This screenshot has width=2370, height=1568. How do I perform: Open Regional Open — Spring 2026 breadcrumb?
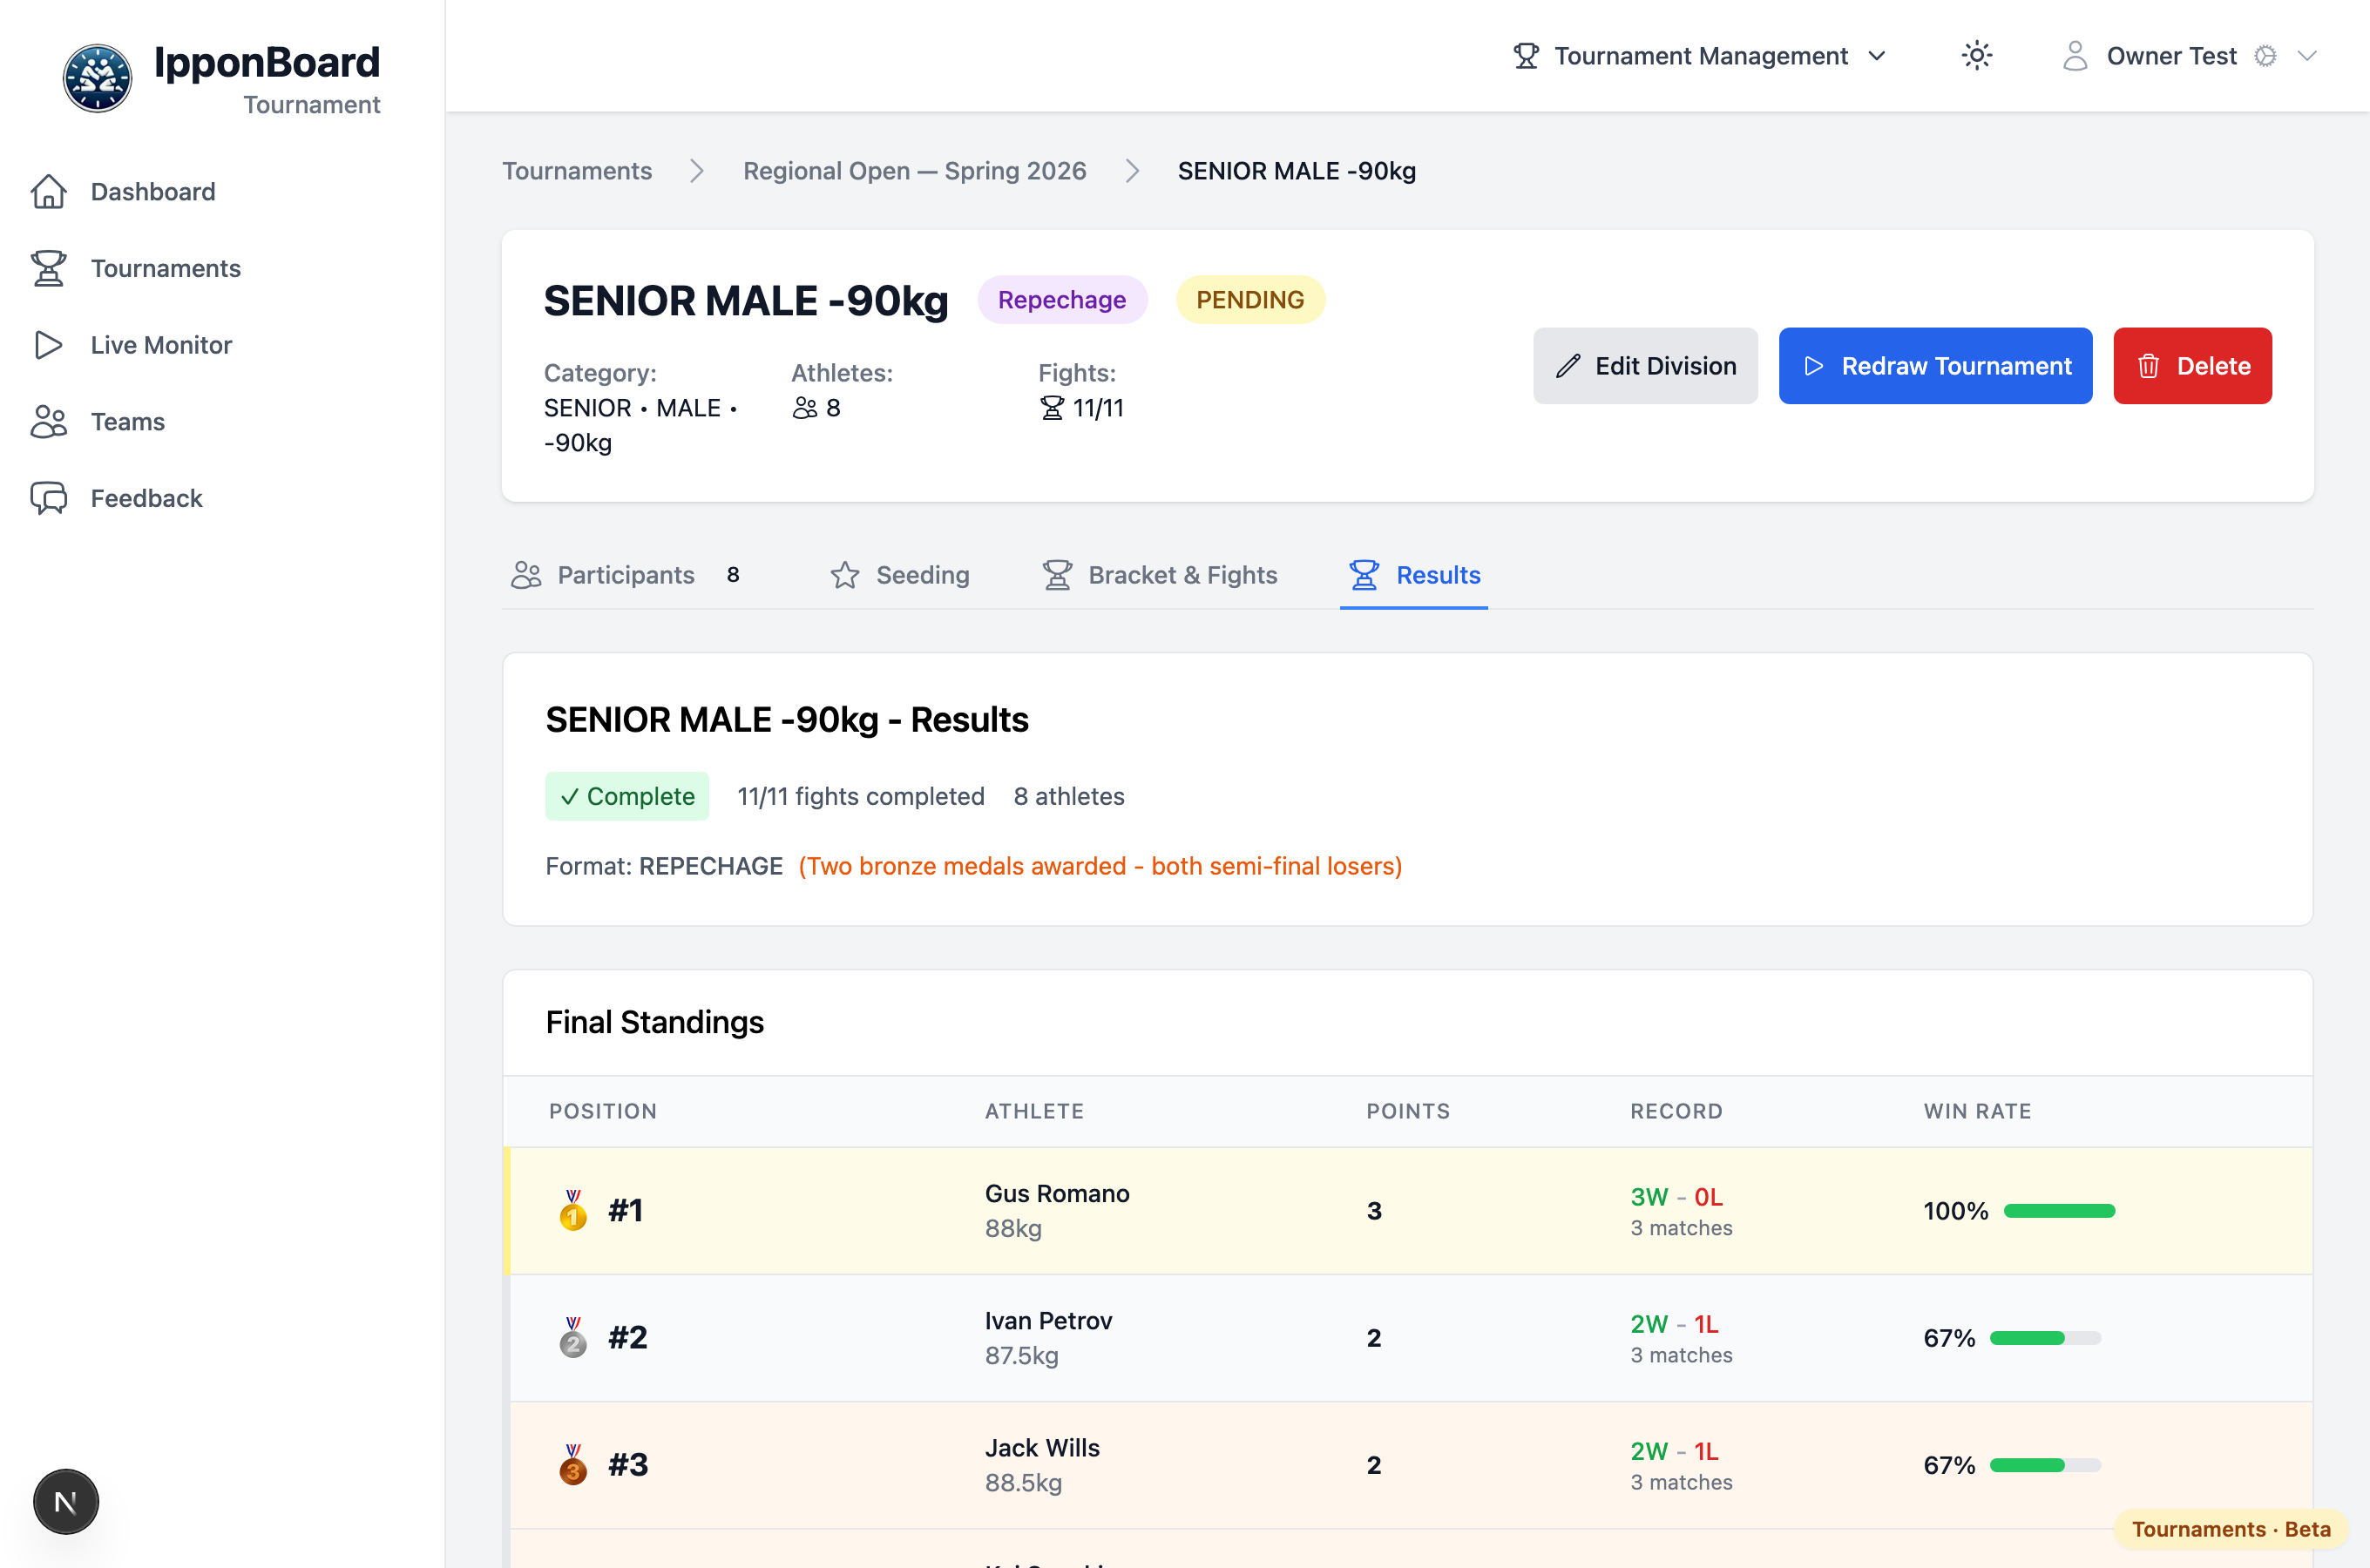pos(914,171)
